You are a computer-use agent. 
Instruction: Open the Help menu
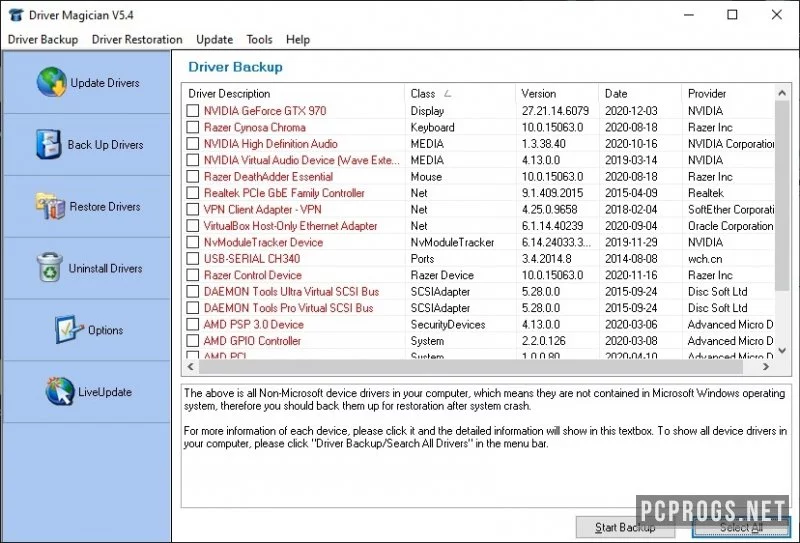coord(297,39)
